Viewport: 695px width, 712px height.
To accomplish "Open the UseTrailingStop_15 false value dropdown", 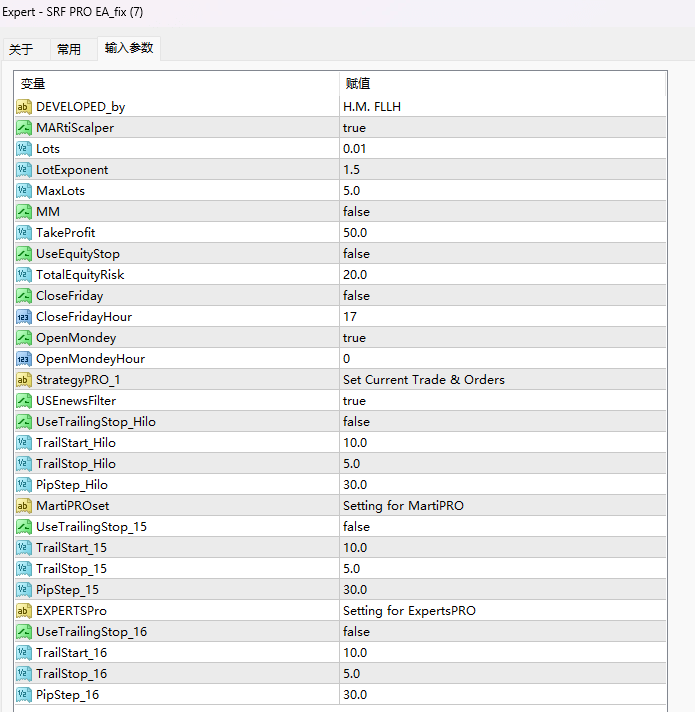I will [x=503, y=527].
